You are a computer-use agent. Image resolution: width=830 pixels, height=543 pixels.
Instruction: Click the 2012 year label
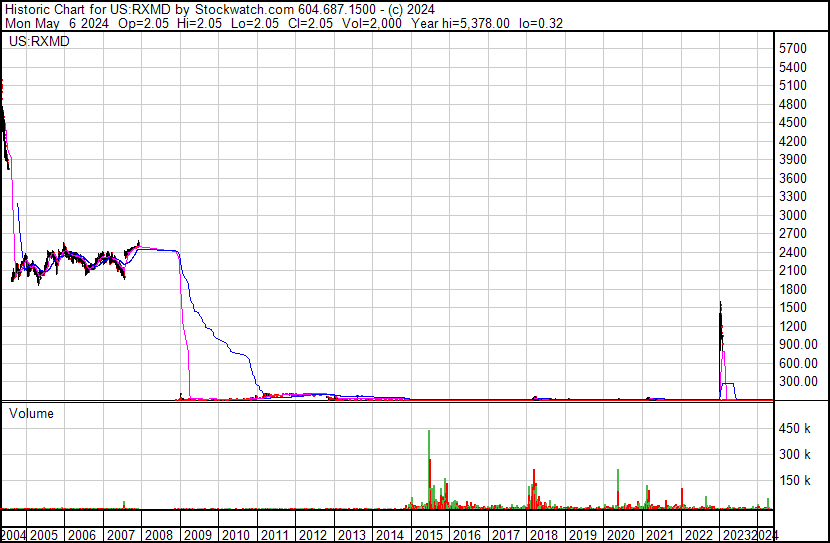point(312,535)
